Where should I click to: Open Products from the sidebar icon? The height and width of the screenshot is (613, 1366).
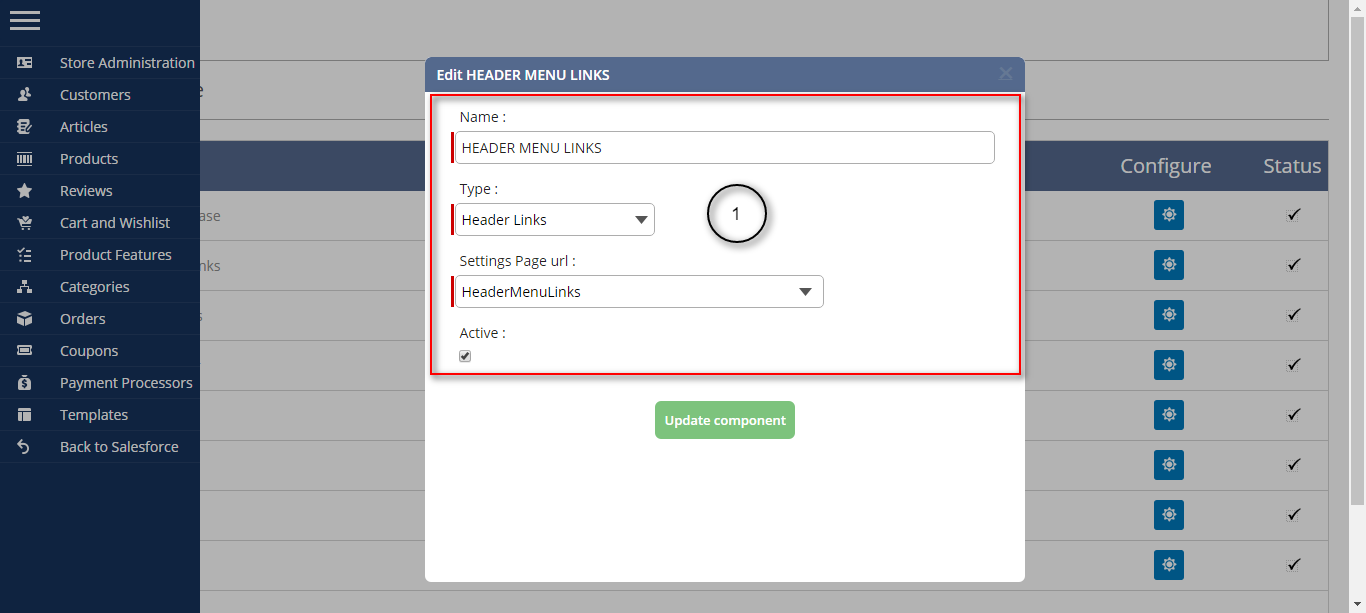point(25,158)
